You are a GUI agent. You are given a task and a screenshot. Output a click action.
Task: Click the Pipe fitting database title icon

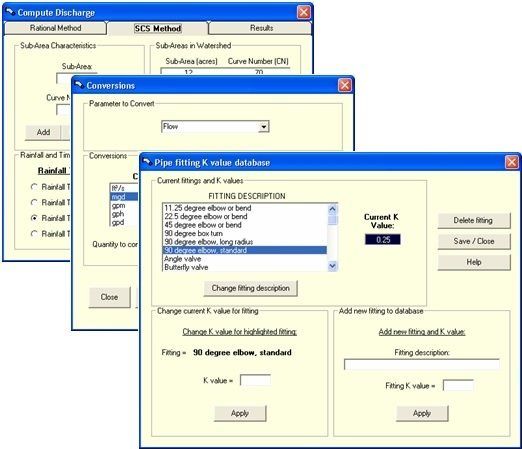click(x=147, y=162)
